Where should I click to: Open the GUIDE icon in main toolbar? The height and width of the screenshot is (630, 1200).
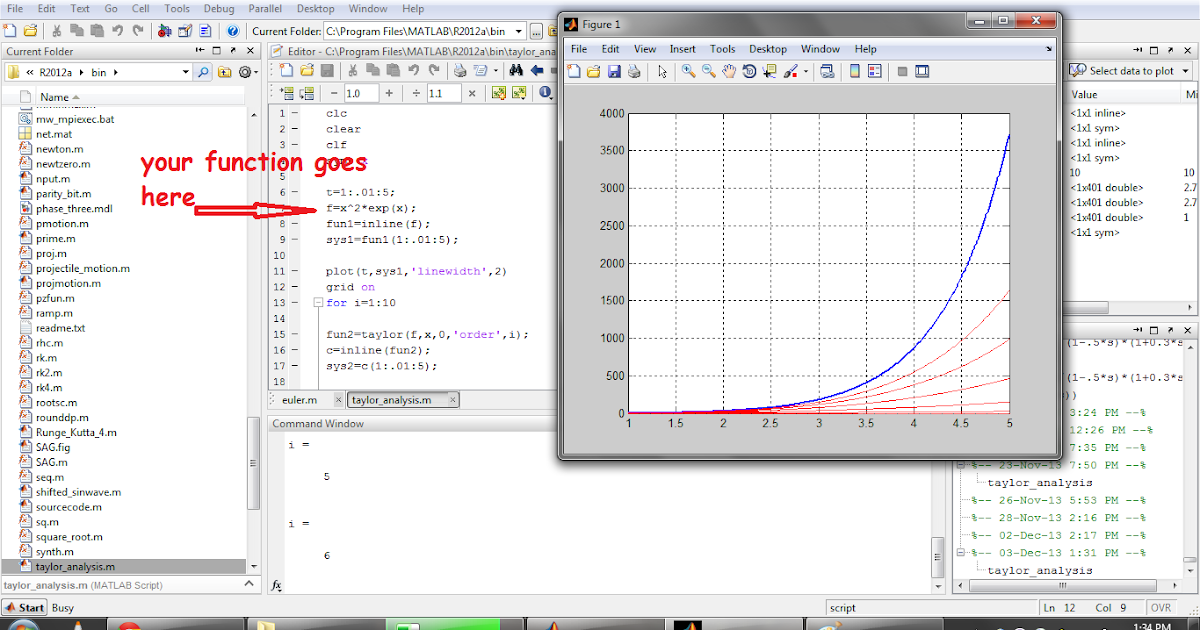(x=185, y=31)
